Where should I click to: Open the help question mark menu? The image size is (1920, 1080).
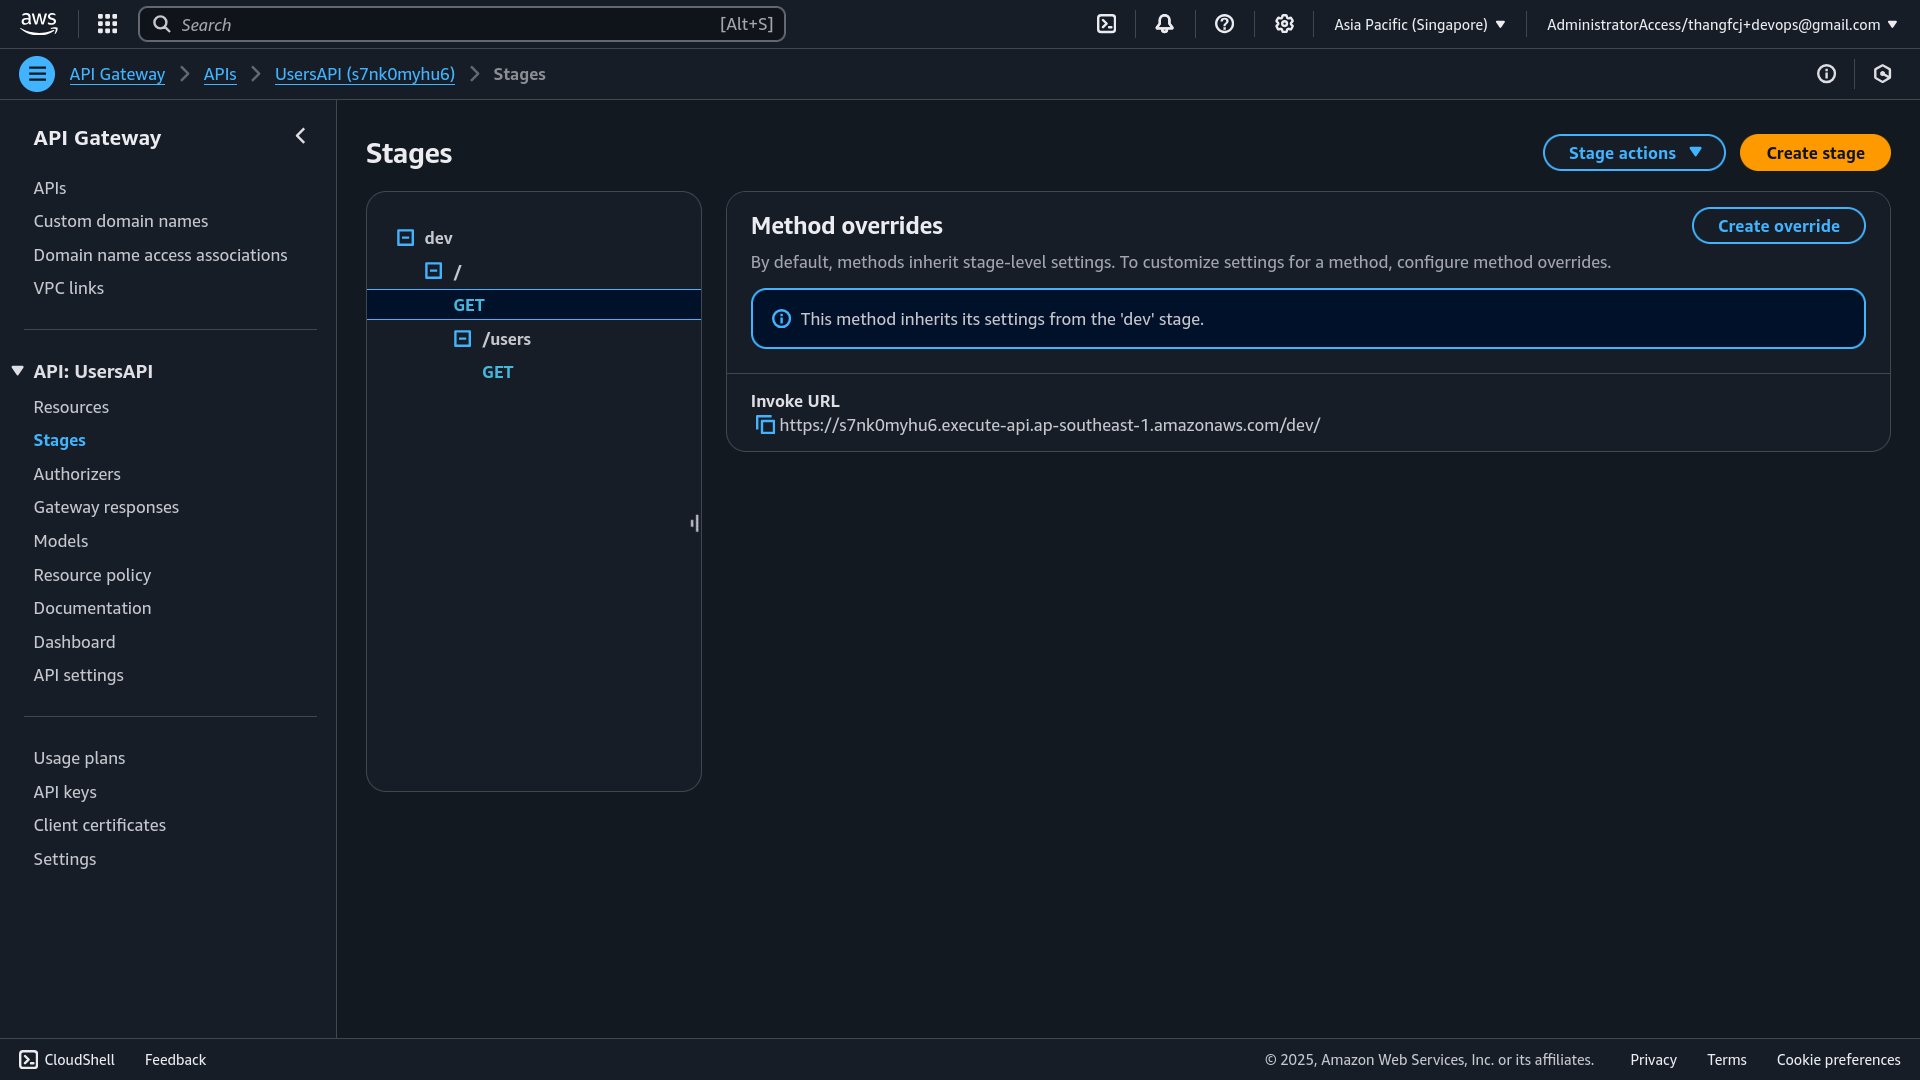(1224, 24)
